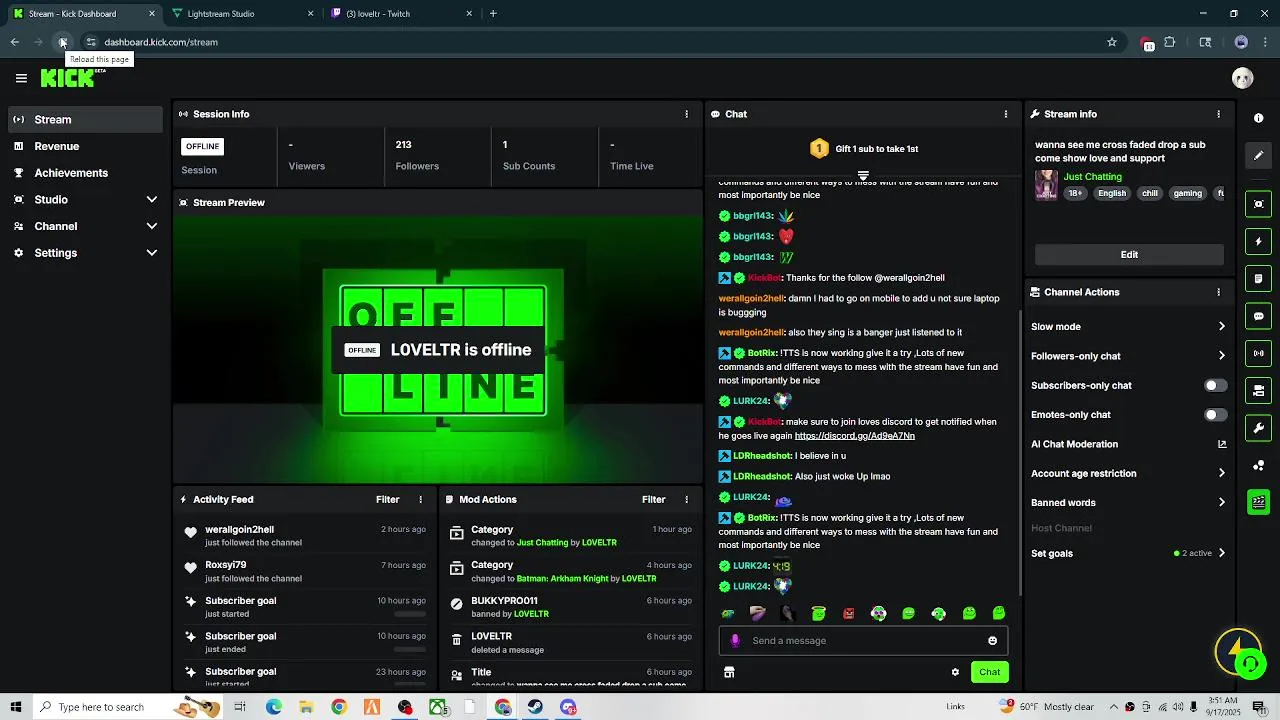Click the Edit stream info button
The width and height of the screenshot is (1280, 720).
click(1129, 254)
